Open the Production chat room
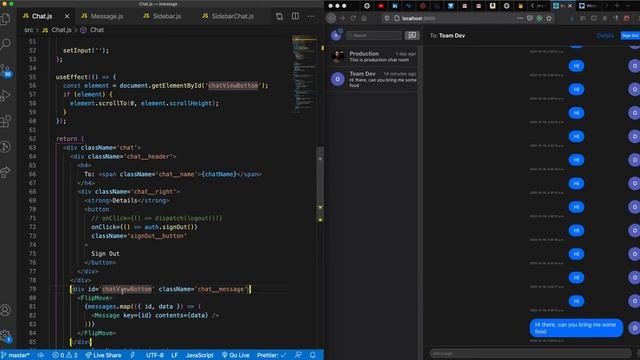This screenshot has height=360, width=640. click(x=373, y=56)
